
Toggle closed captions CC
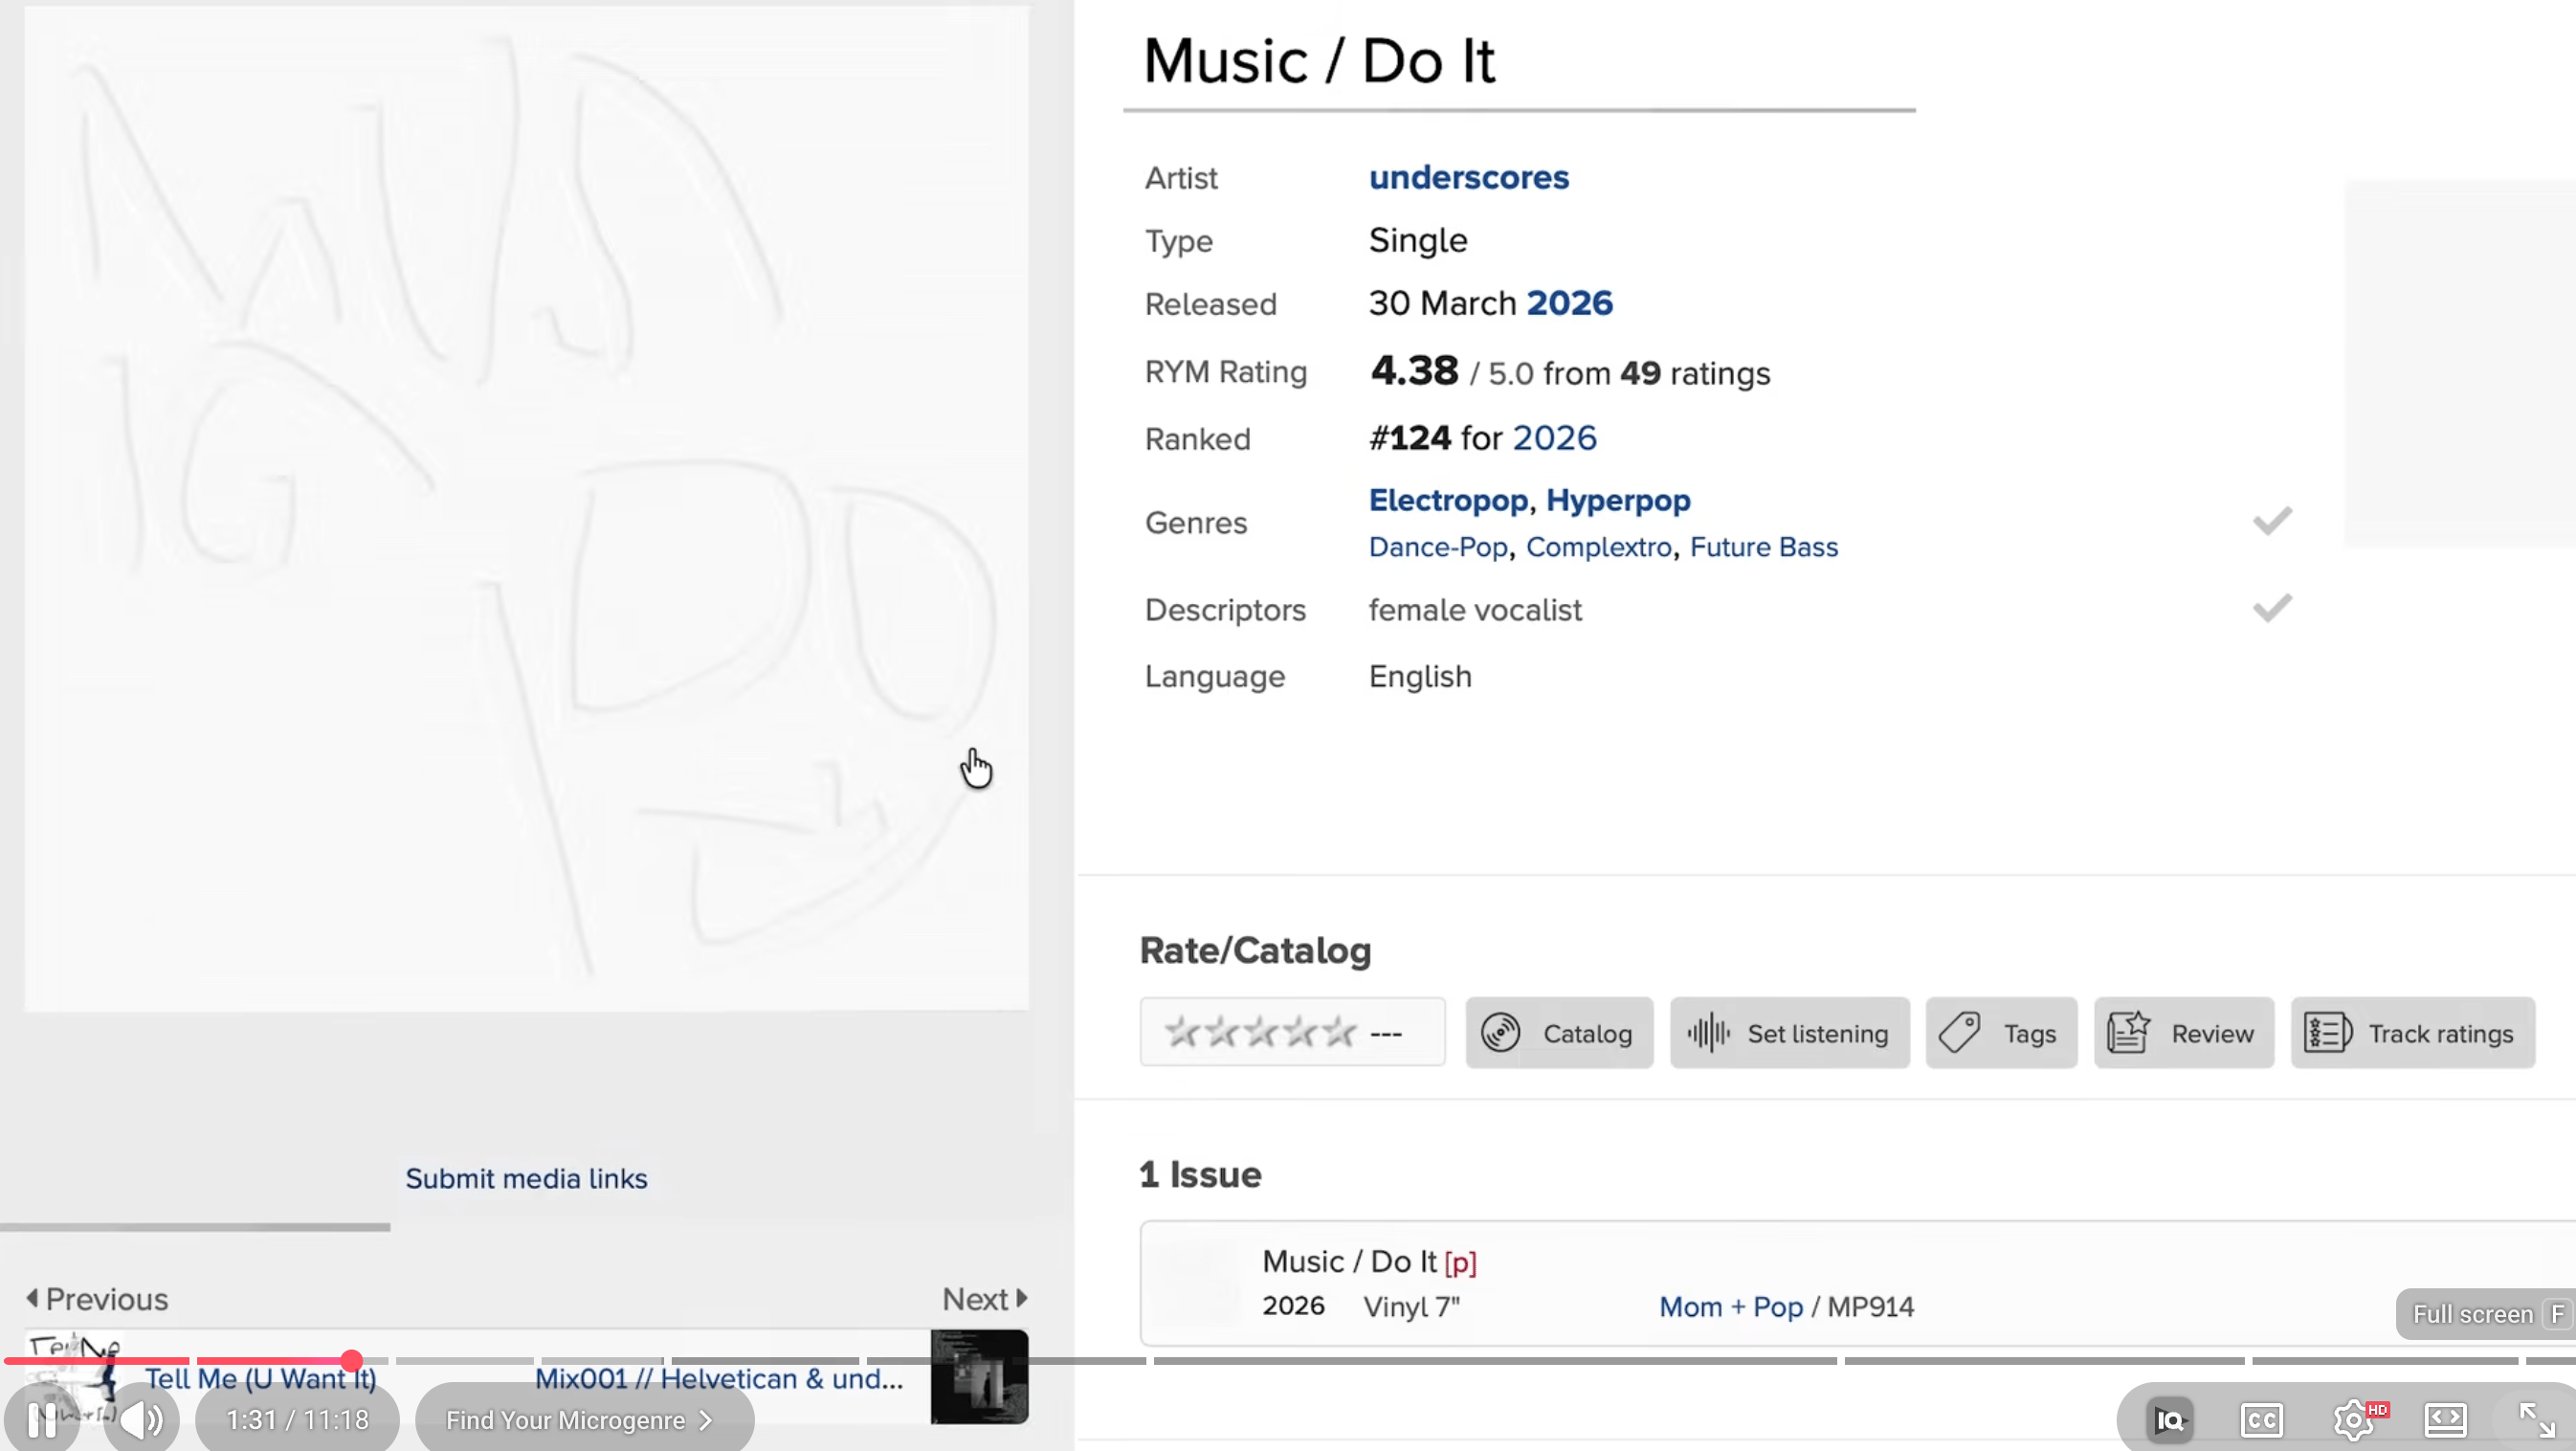tap(2261, 1419)
